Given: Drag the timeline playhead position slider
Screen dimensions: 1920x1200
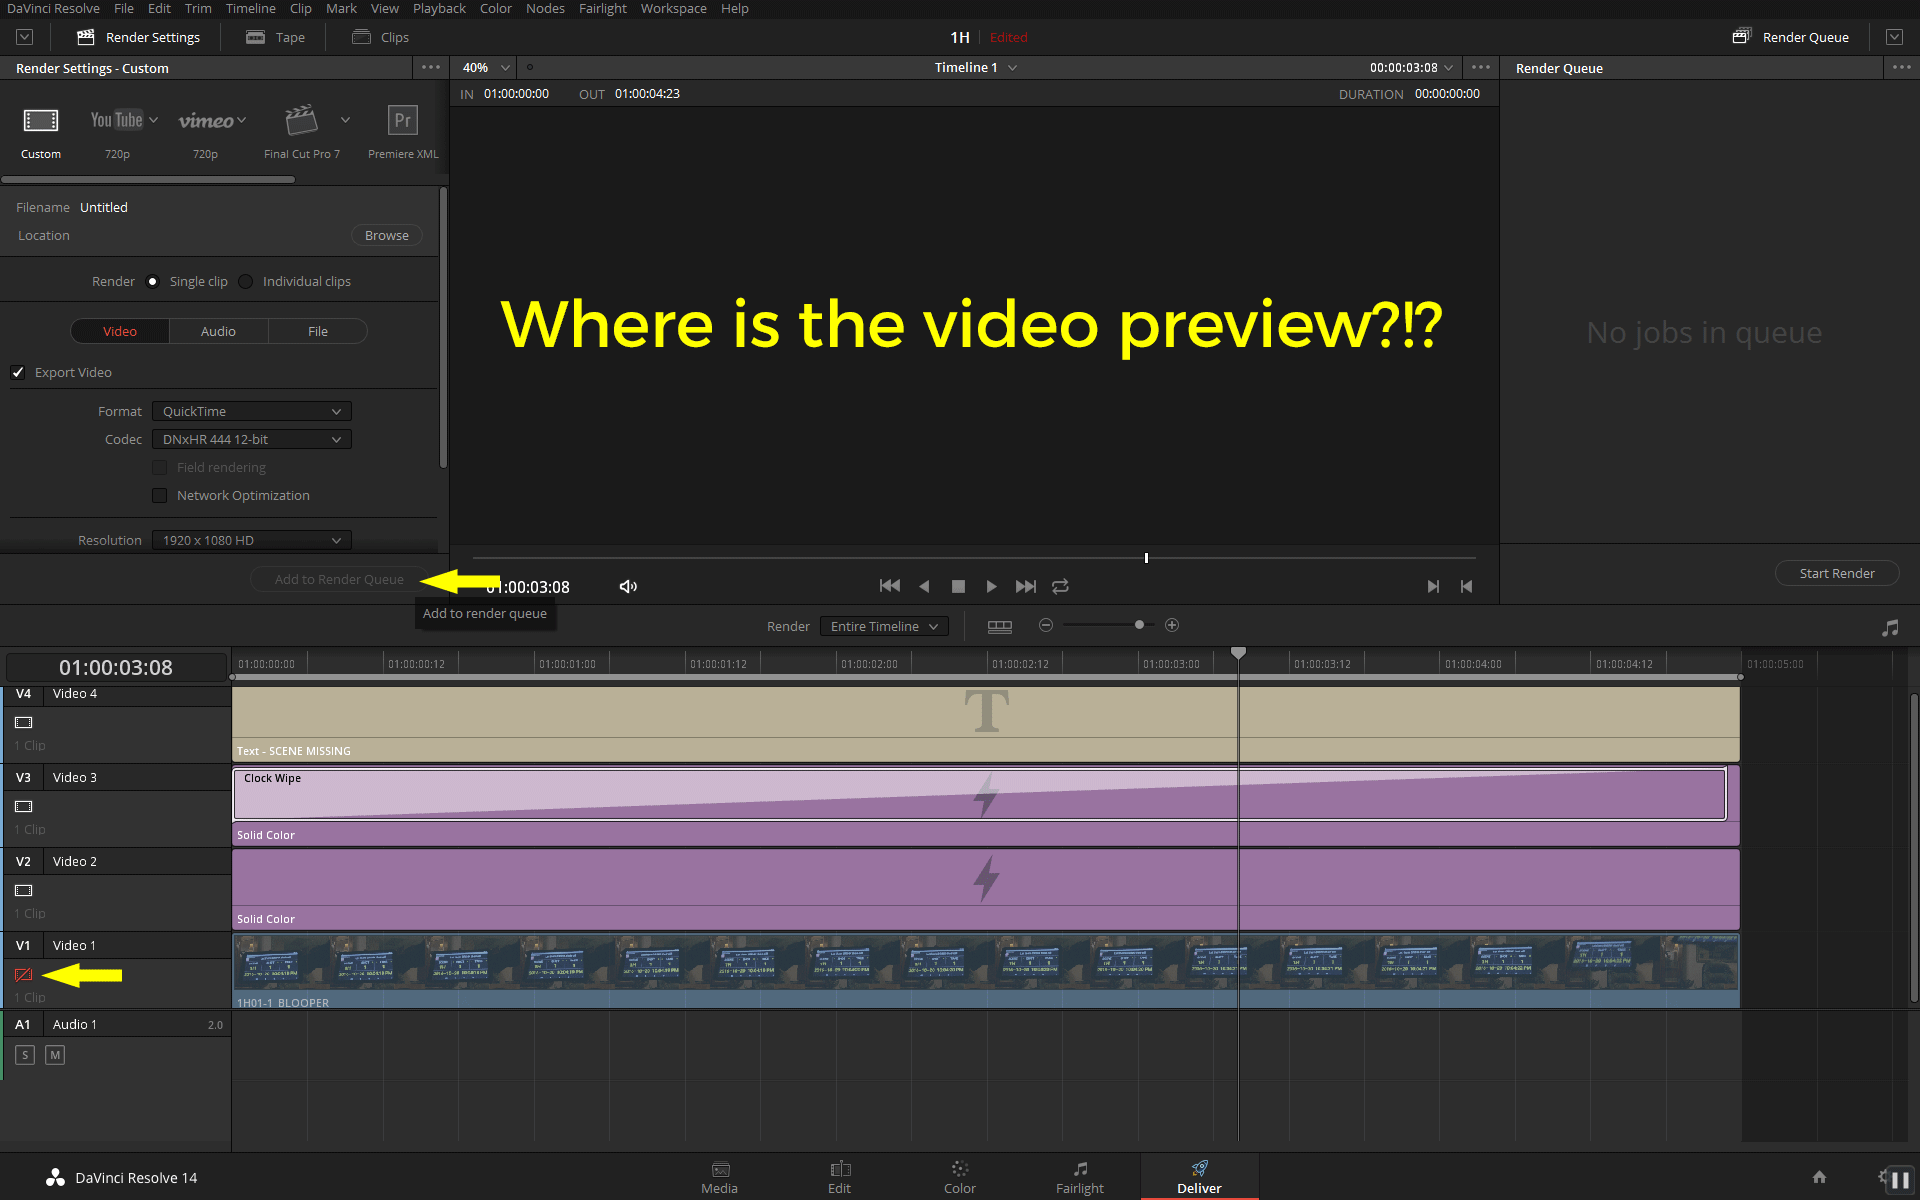Looking at the screenshot, I should 1145,557.
